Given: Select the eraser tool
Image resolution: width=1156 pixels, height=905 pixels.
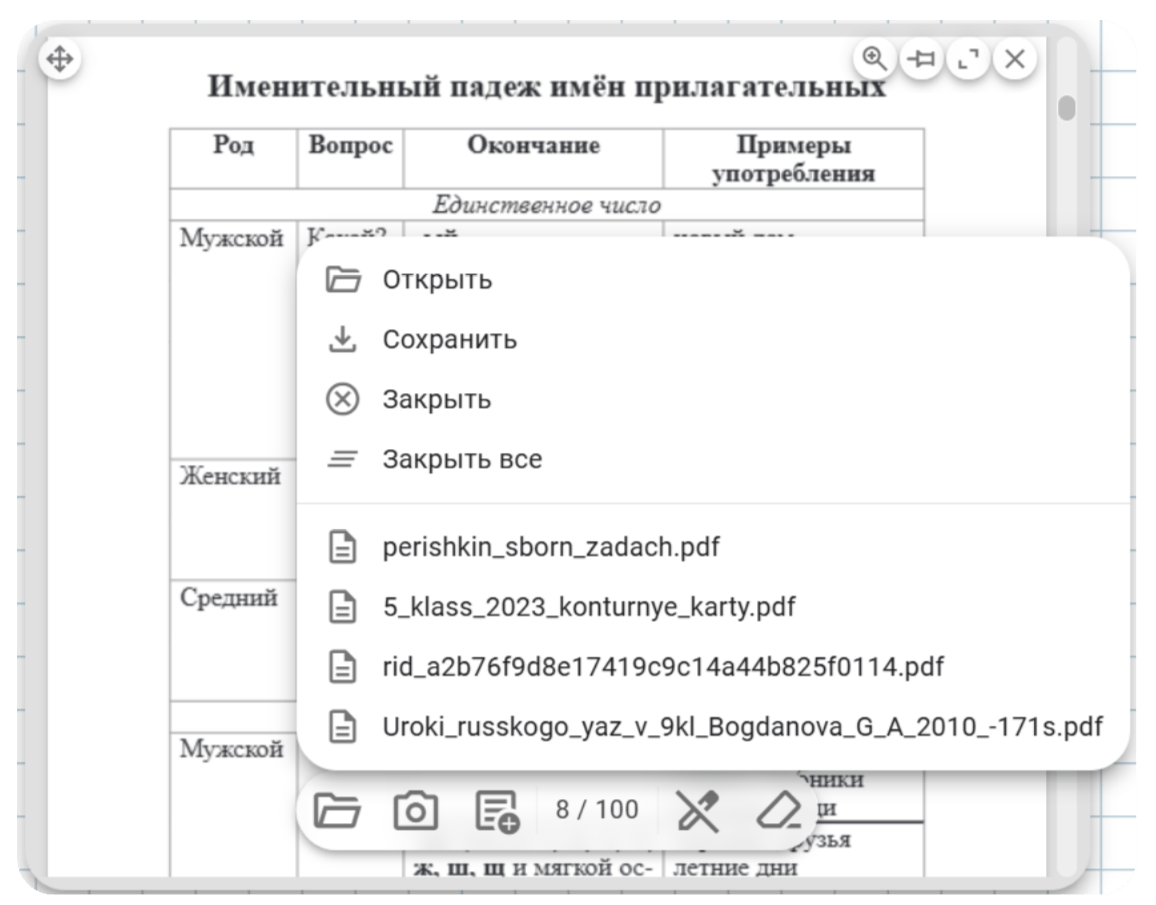Looking at the screenshot, I should (779, 811).
